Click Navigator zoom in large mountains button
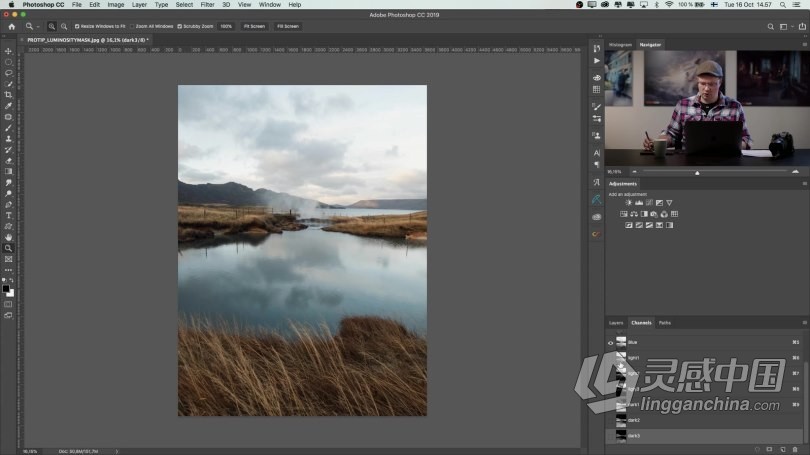Screen dimensions: 810x455 [x=796, y=172]
